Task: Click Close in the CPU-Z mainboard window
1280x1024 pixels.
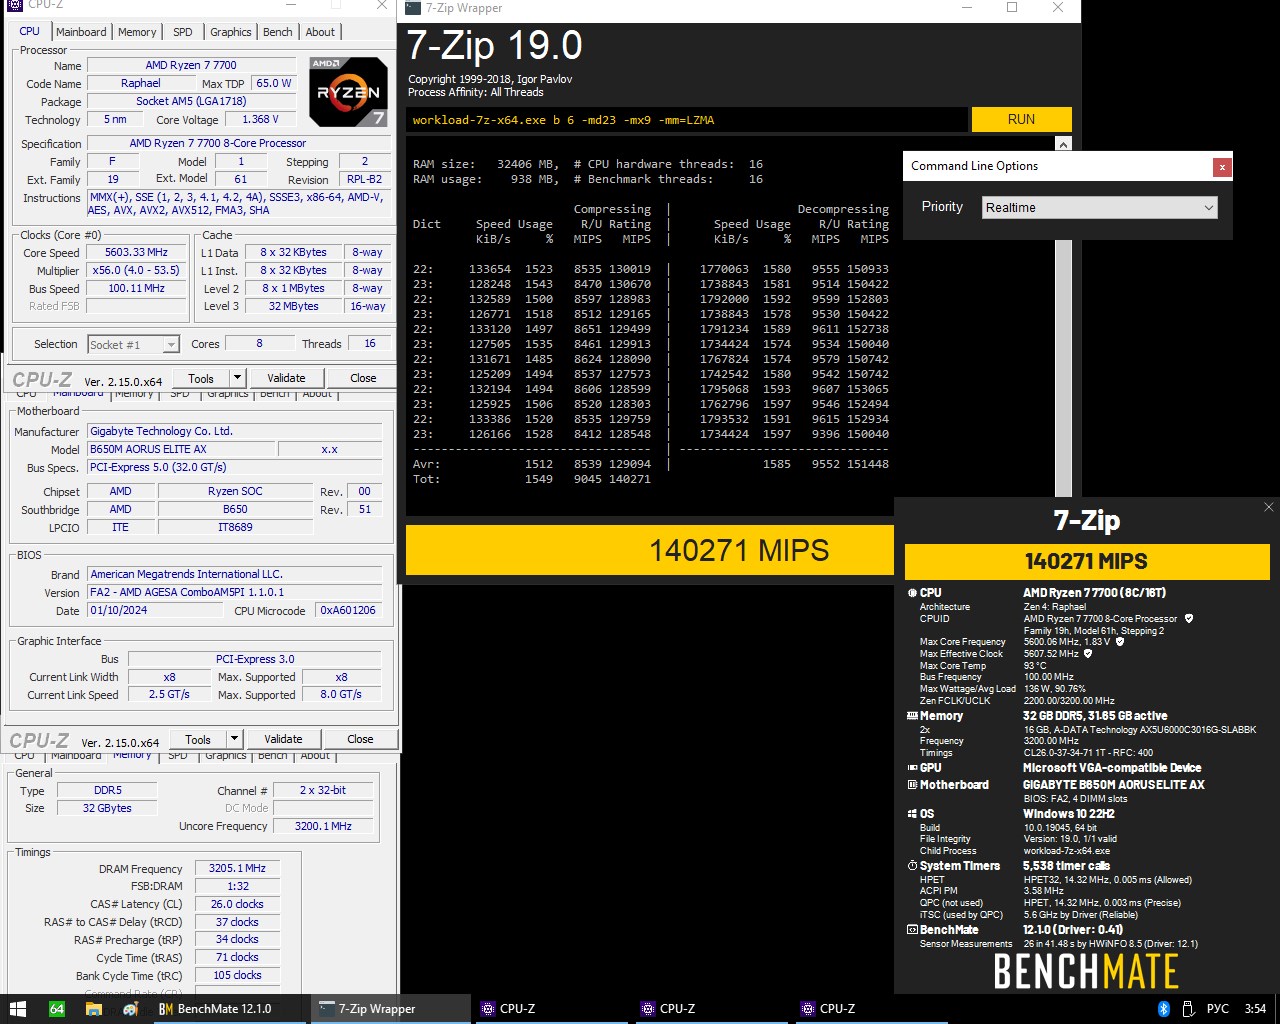Action: click(360, 739)
